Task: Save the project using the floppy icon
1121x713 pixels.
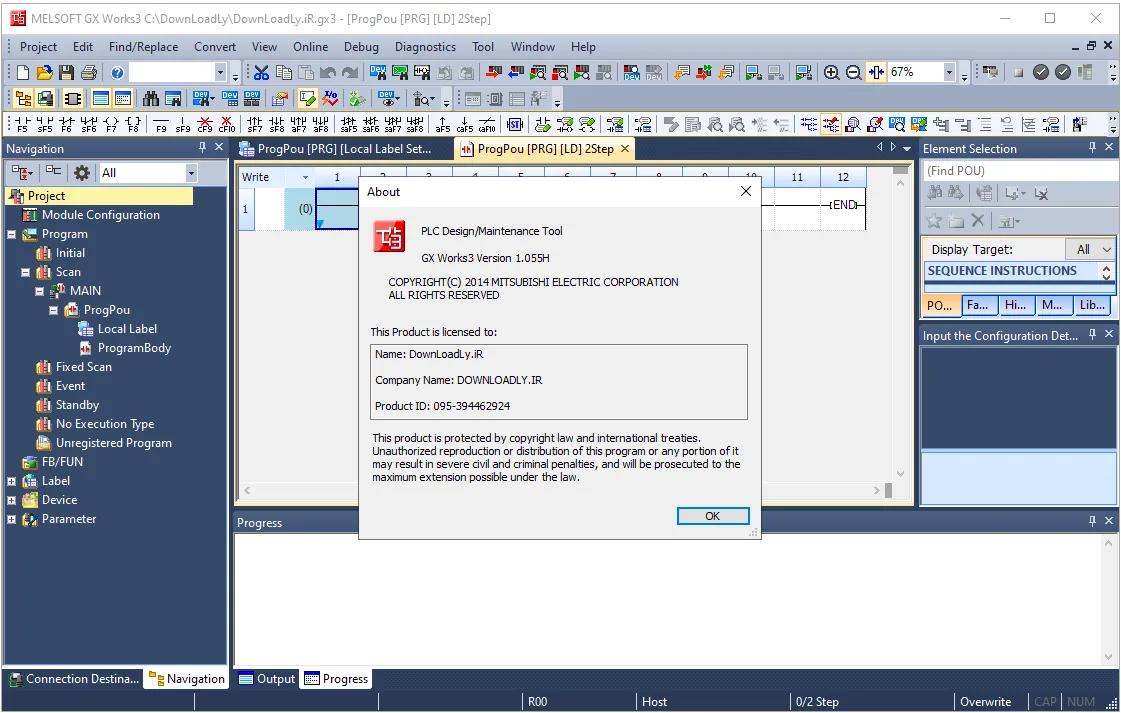Action: pos(66,72)
